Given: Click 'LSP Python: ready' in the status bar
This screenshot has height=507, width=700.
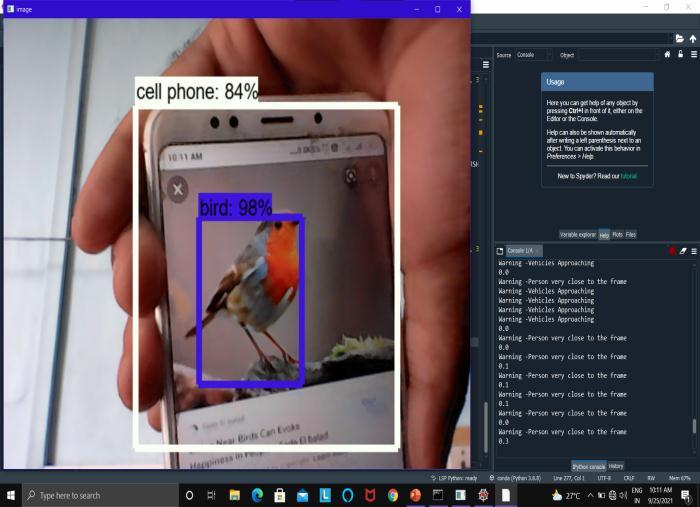Looking at the screenshot, I should (454, 478).
